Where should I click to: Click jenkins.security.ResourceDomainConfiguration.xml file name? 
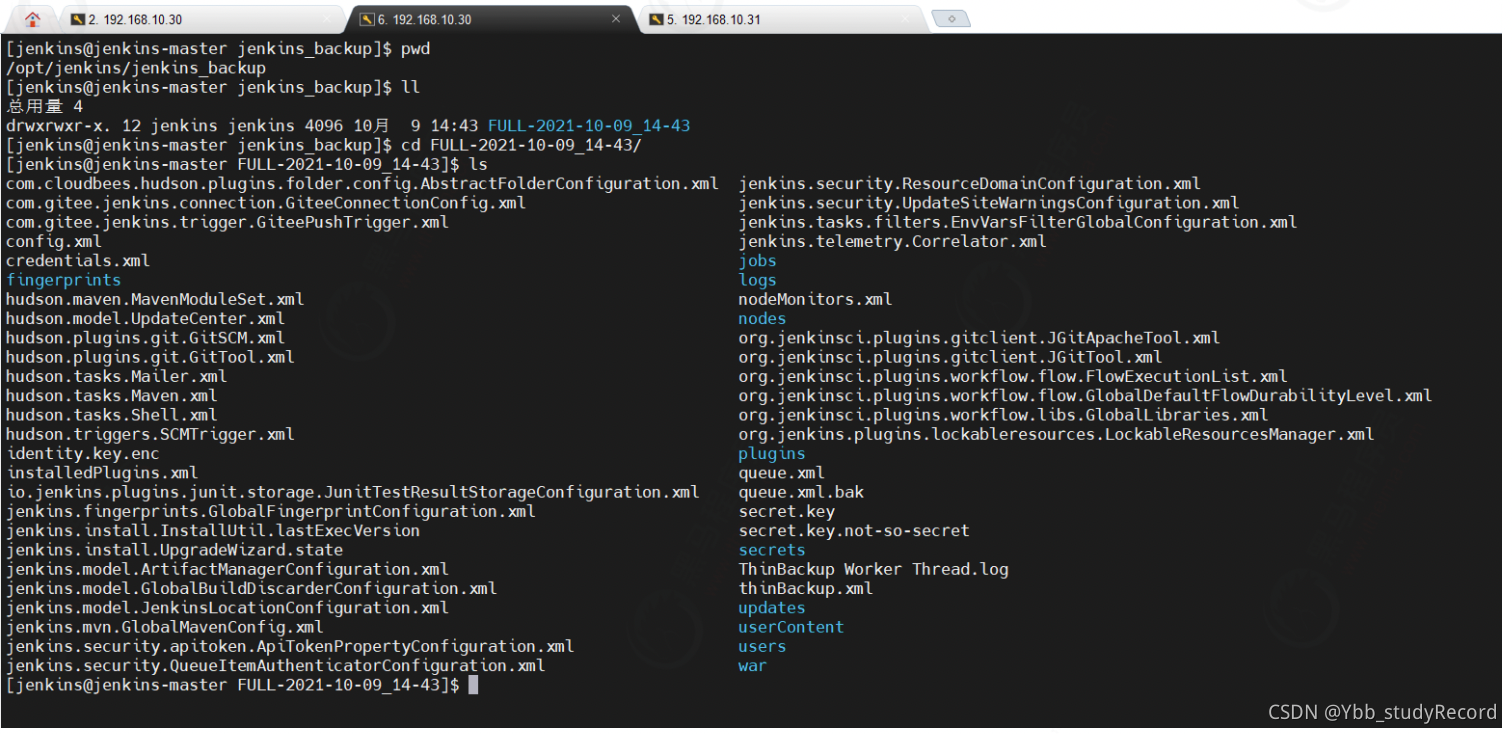pyautogui.click(x=970, y=184)
